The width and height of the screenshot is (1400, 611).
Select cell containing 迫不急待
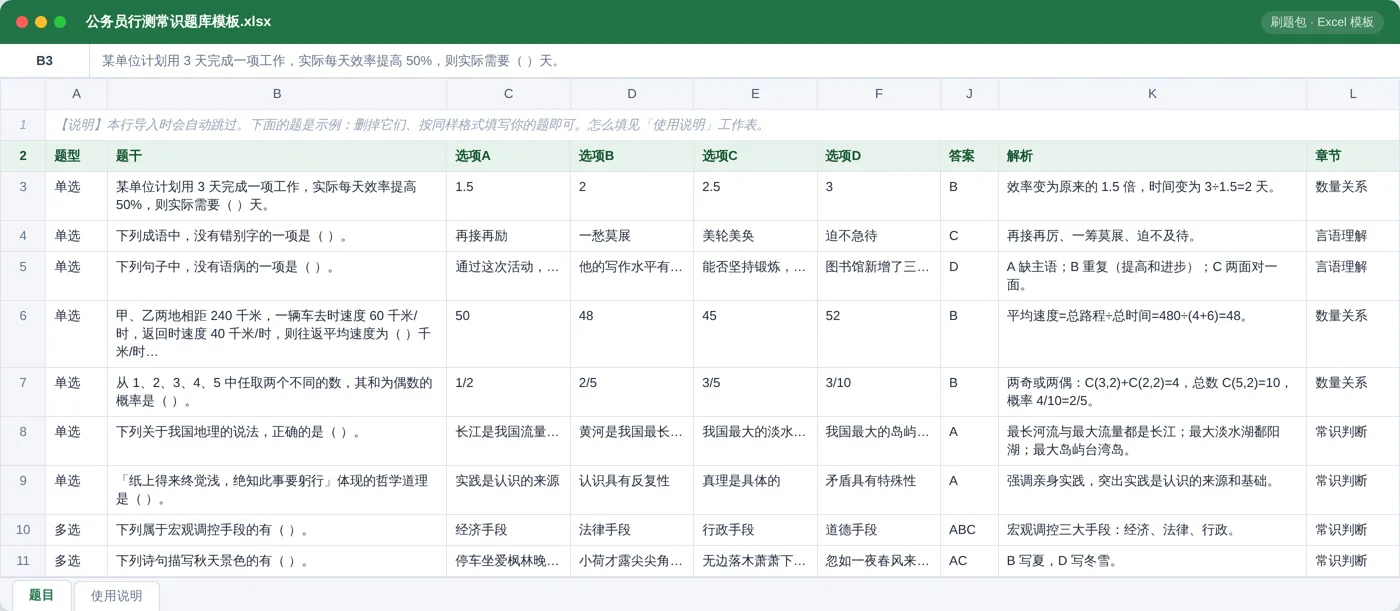click(x=879, y=236)
